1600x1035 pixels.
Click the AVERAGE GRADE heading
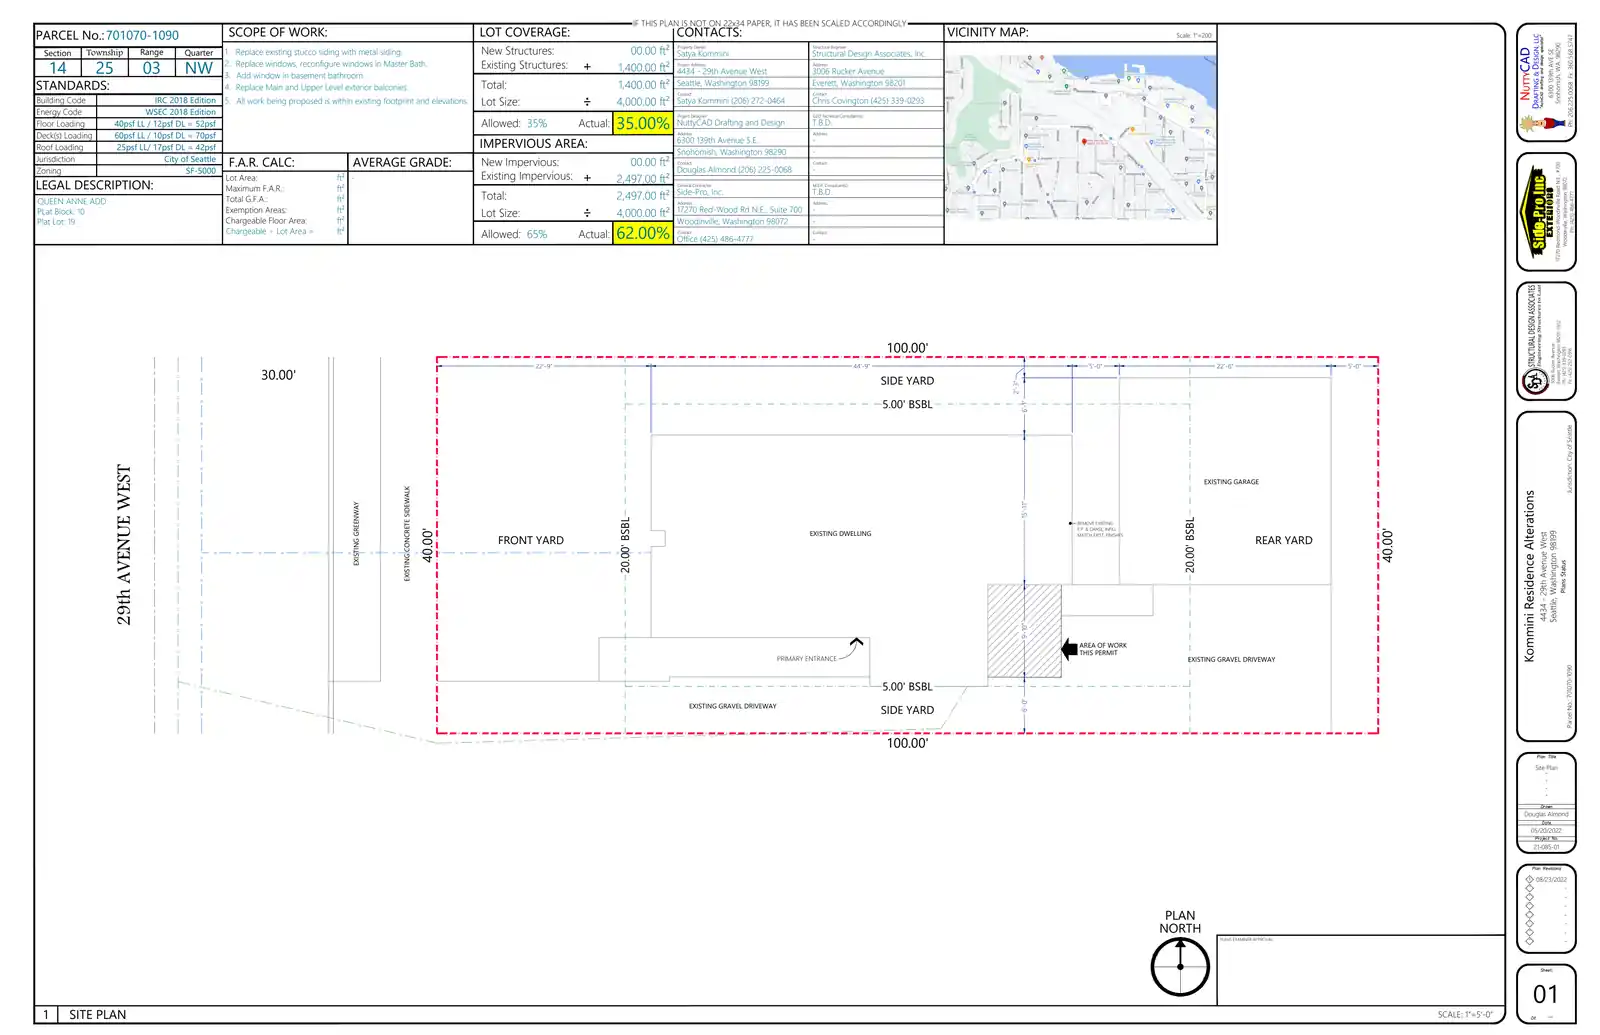402,162
